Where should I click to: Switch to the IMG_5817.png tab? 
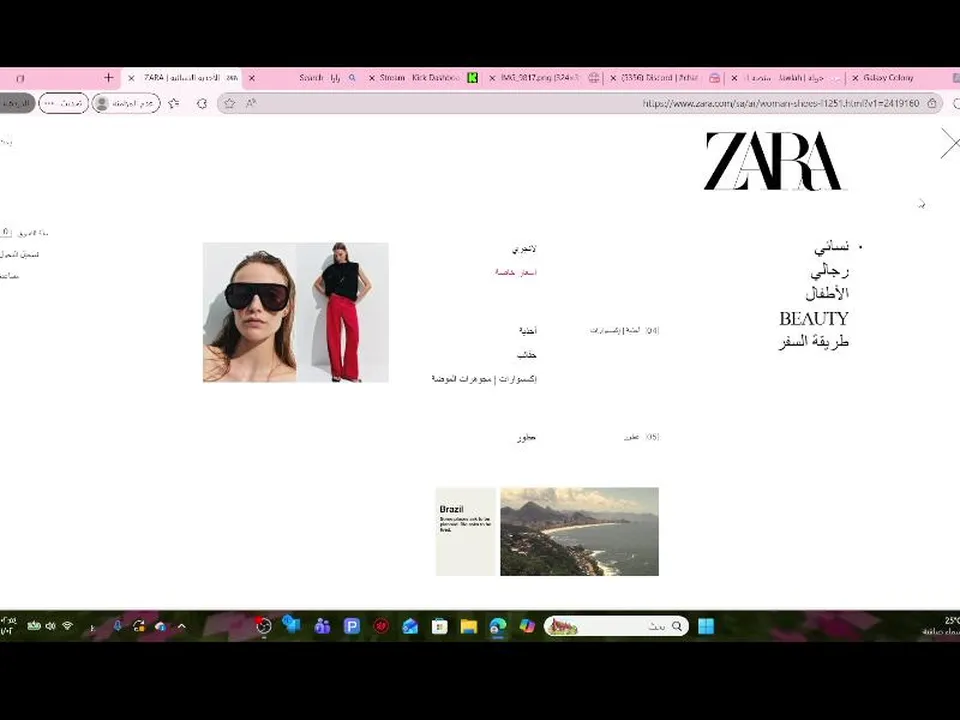(x=539, y=78)
